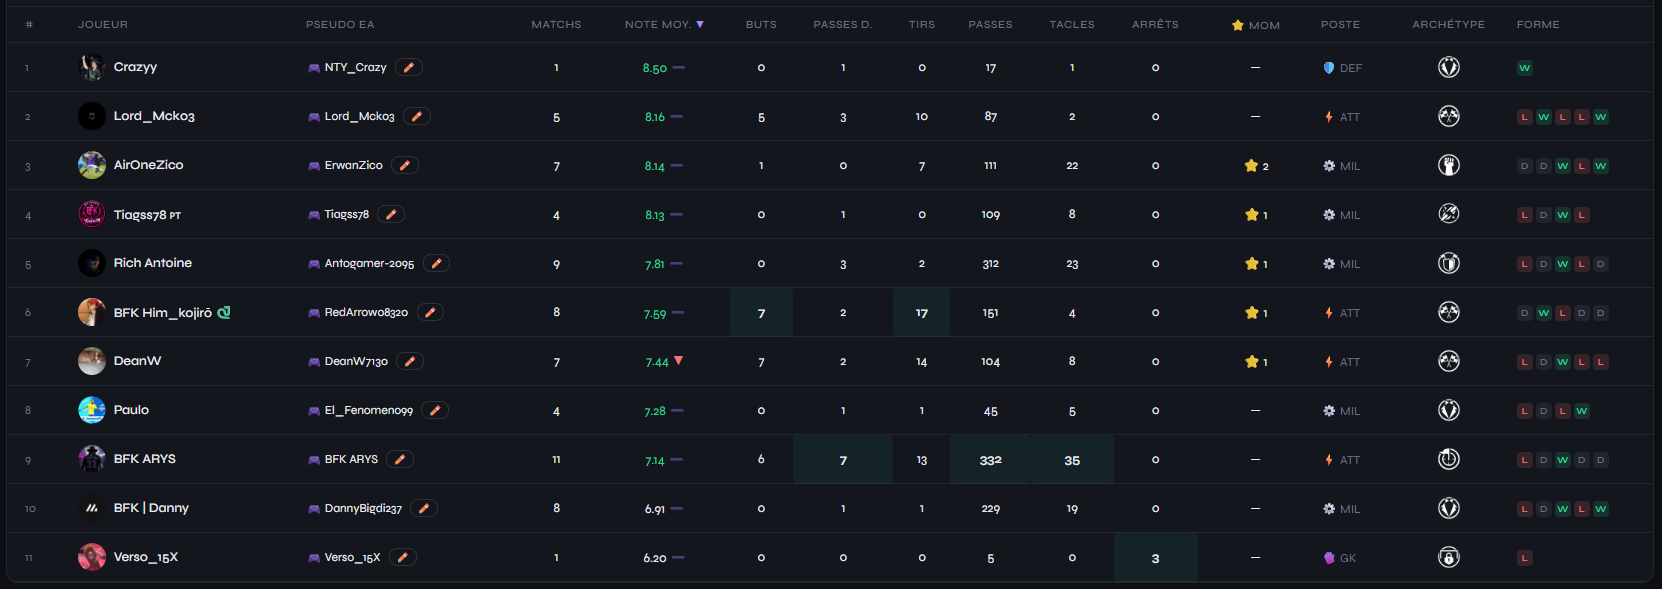Edit the ErwanZico EA pseudo
The image size is (1662, 589).
(x=405, y=165)
